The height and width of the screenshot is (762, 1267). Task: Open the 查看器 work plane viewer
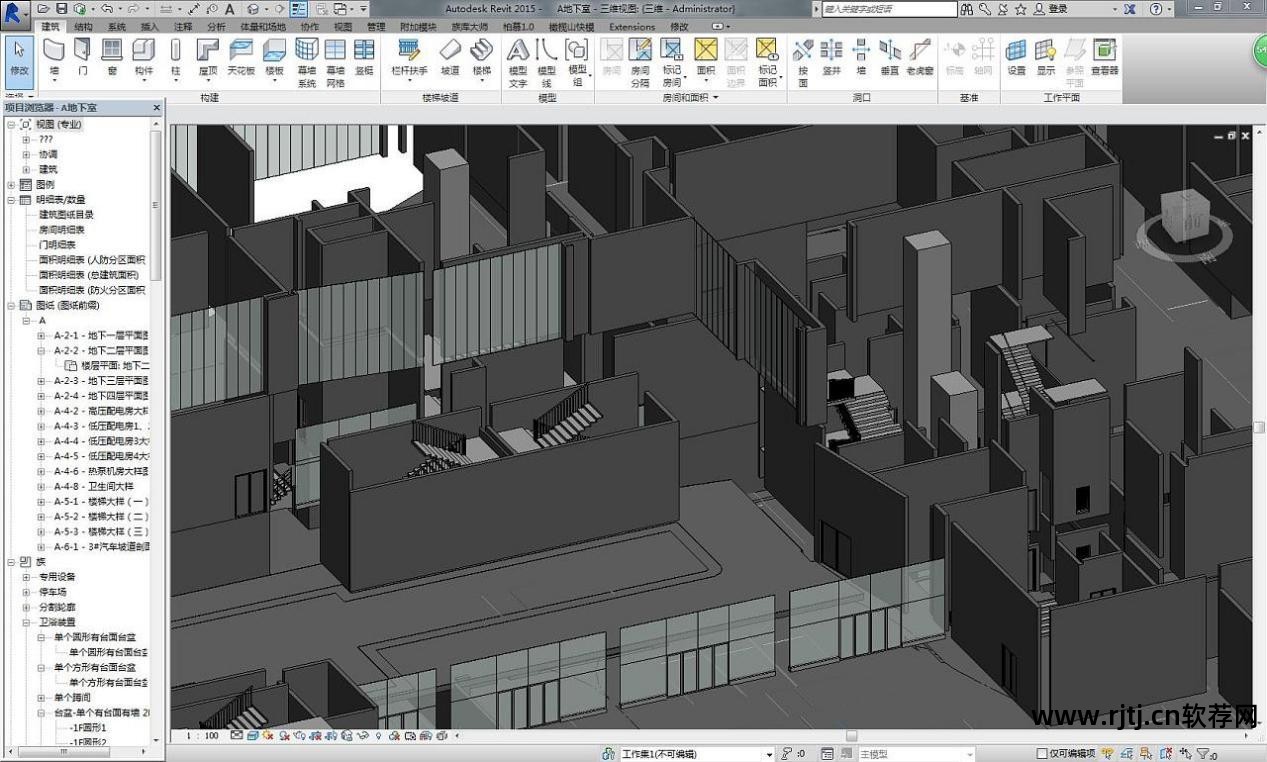point(1104,58)
